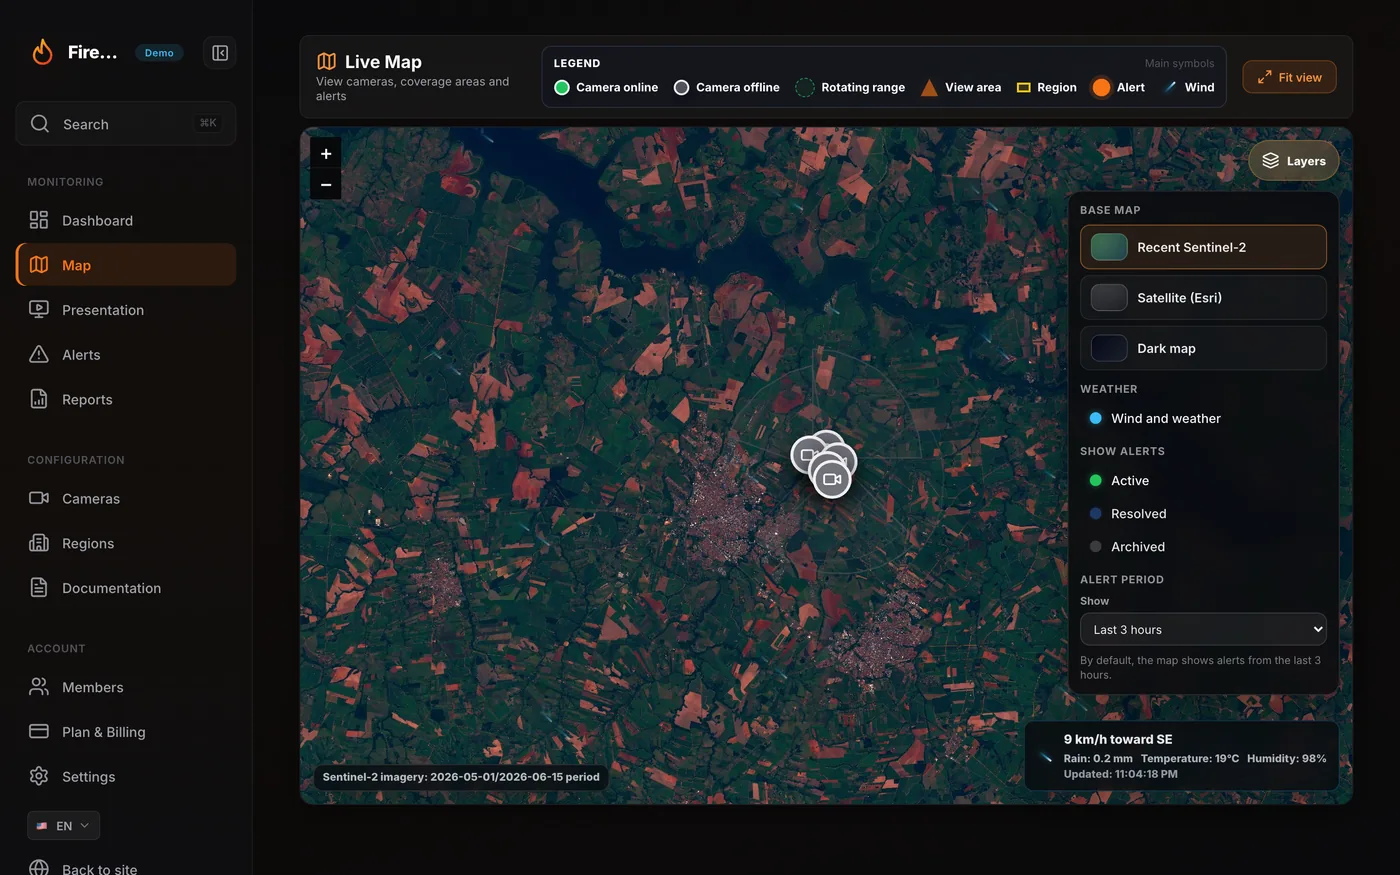Image resolution: width=1400 pixels, height=875 pixels.
Task: Toggle the Layers panel button
Action: 1294,161
